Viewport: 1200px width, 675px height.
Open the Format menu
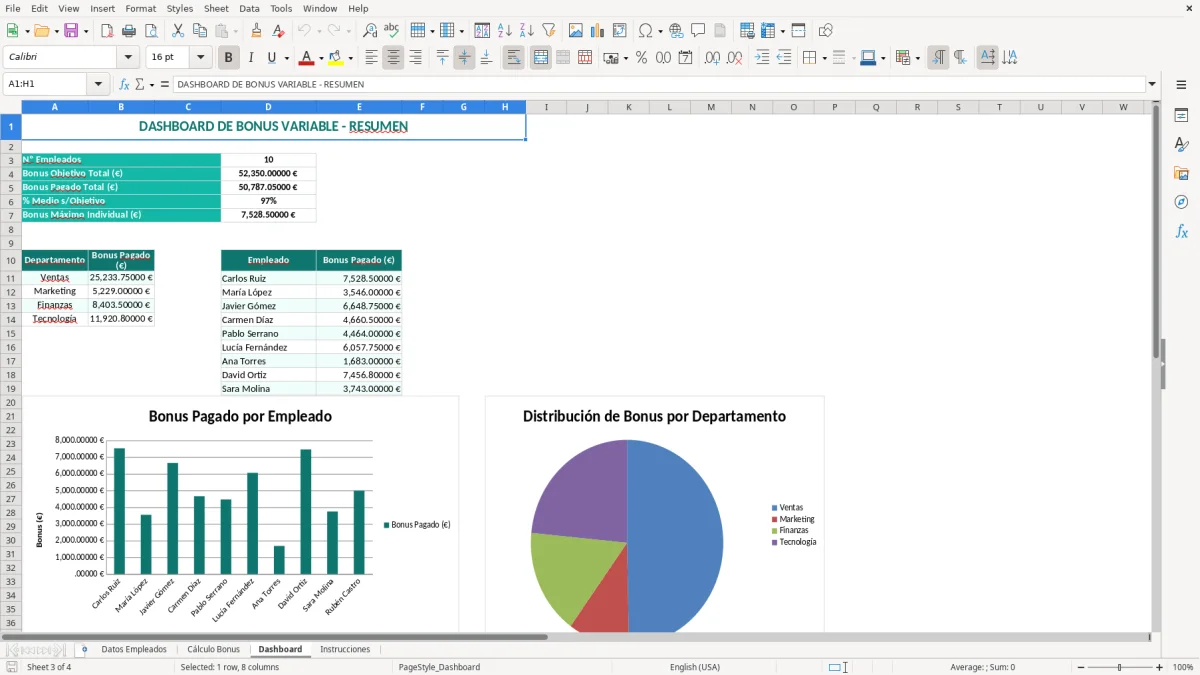coord(141,8)
